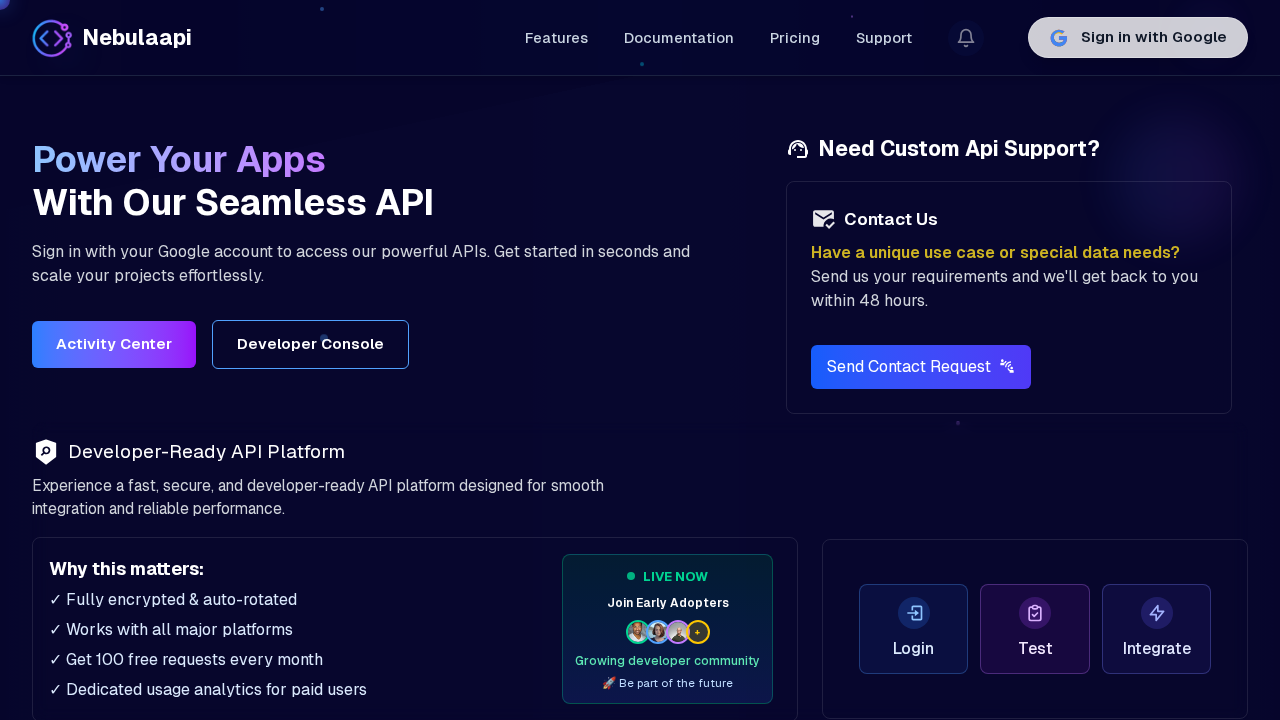The image size is (1280, 720).
Task: Open the notification bell
Action: point(965,37)
